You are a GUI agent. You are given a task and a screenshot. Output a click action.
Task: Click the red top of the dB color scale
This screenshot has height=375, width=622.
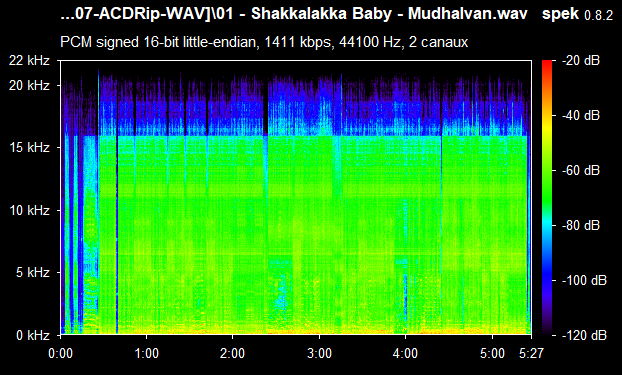point(547,63)
